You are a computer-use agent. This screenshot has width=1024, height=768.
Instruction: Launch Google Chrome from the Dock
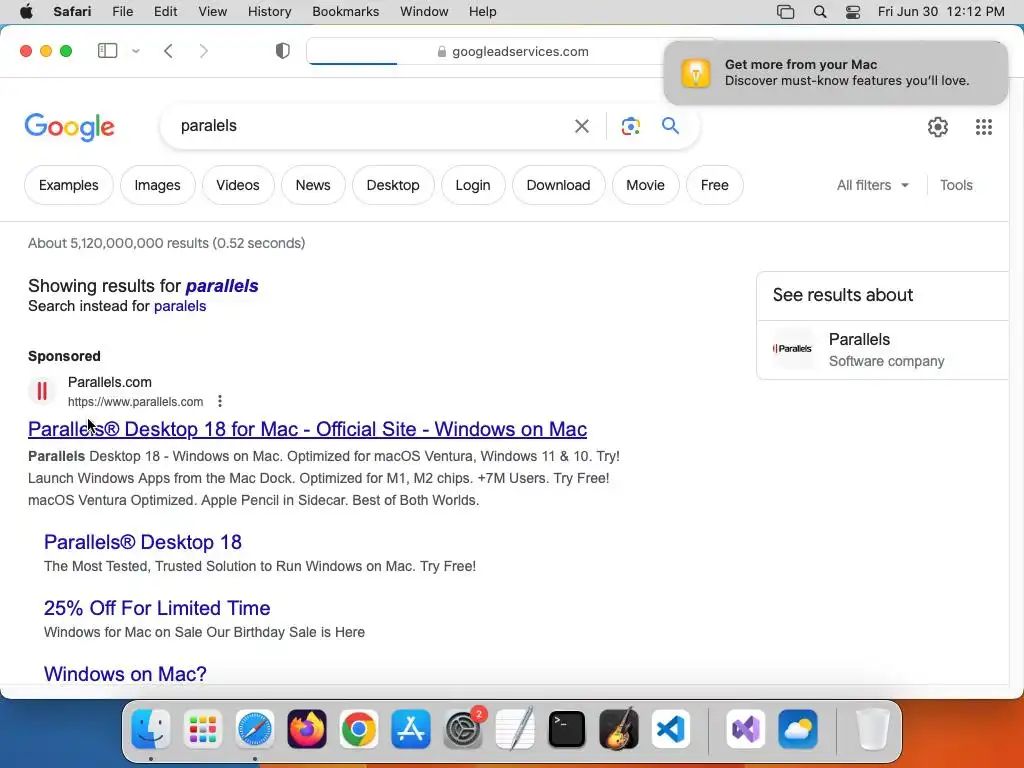(359, 729)
